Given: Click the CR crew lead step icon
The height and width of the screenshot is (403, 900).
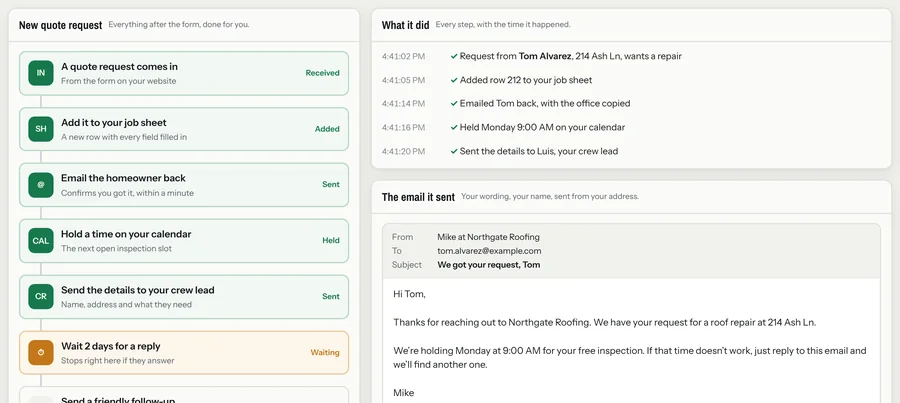Looking at the screenshot, I should pyautogui.click(x=41, y=297).
